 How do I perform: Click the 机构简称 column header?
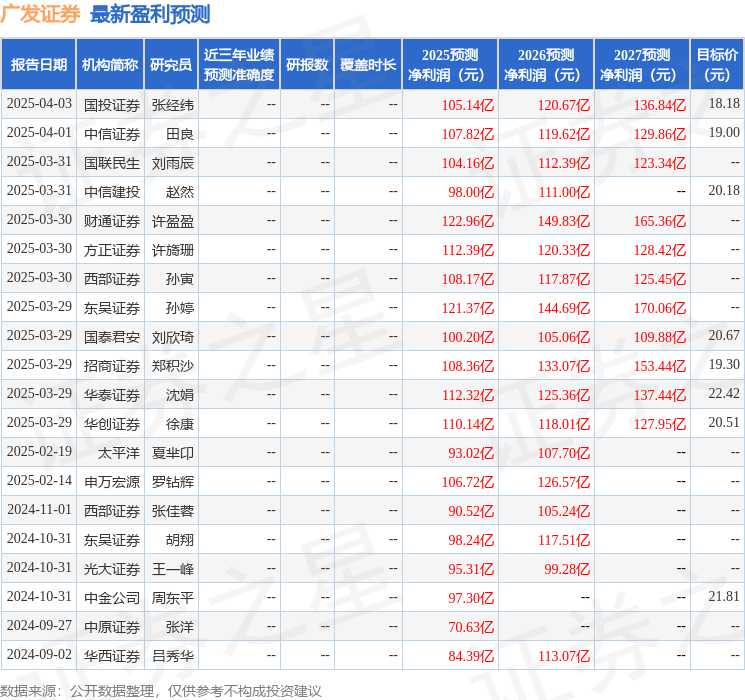click(110, 65)
